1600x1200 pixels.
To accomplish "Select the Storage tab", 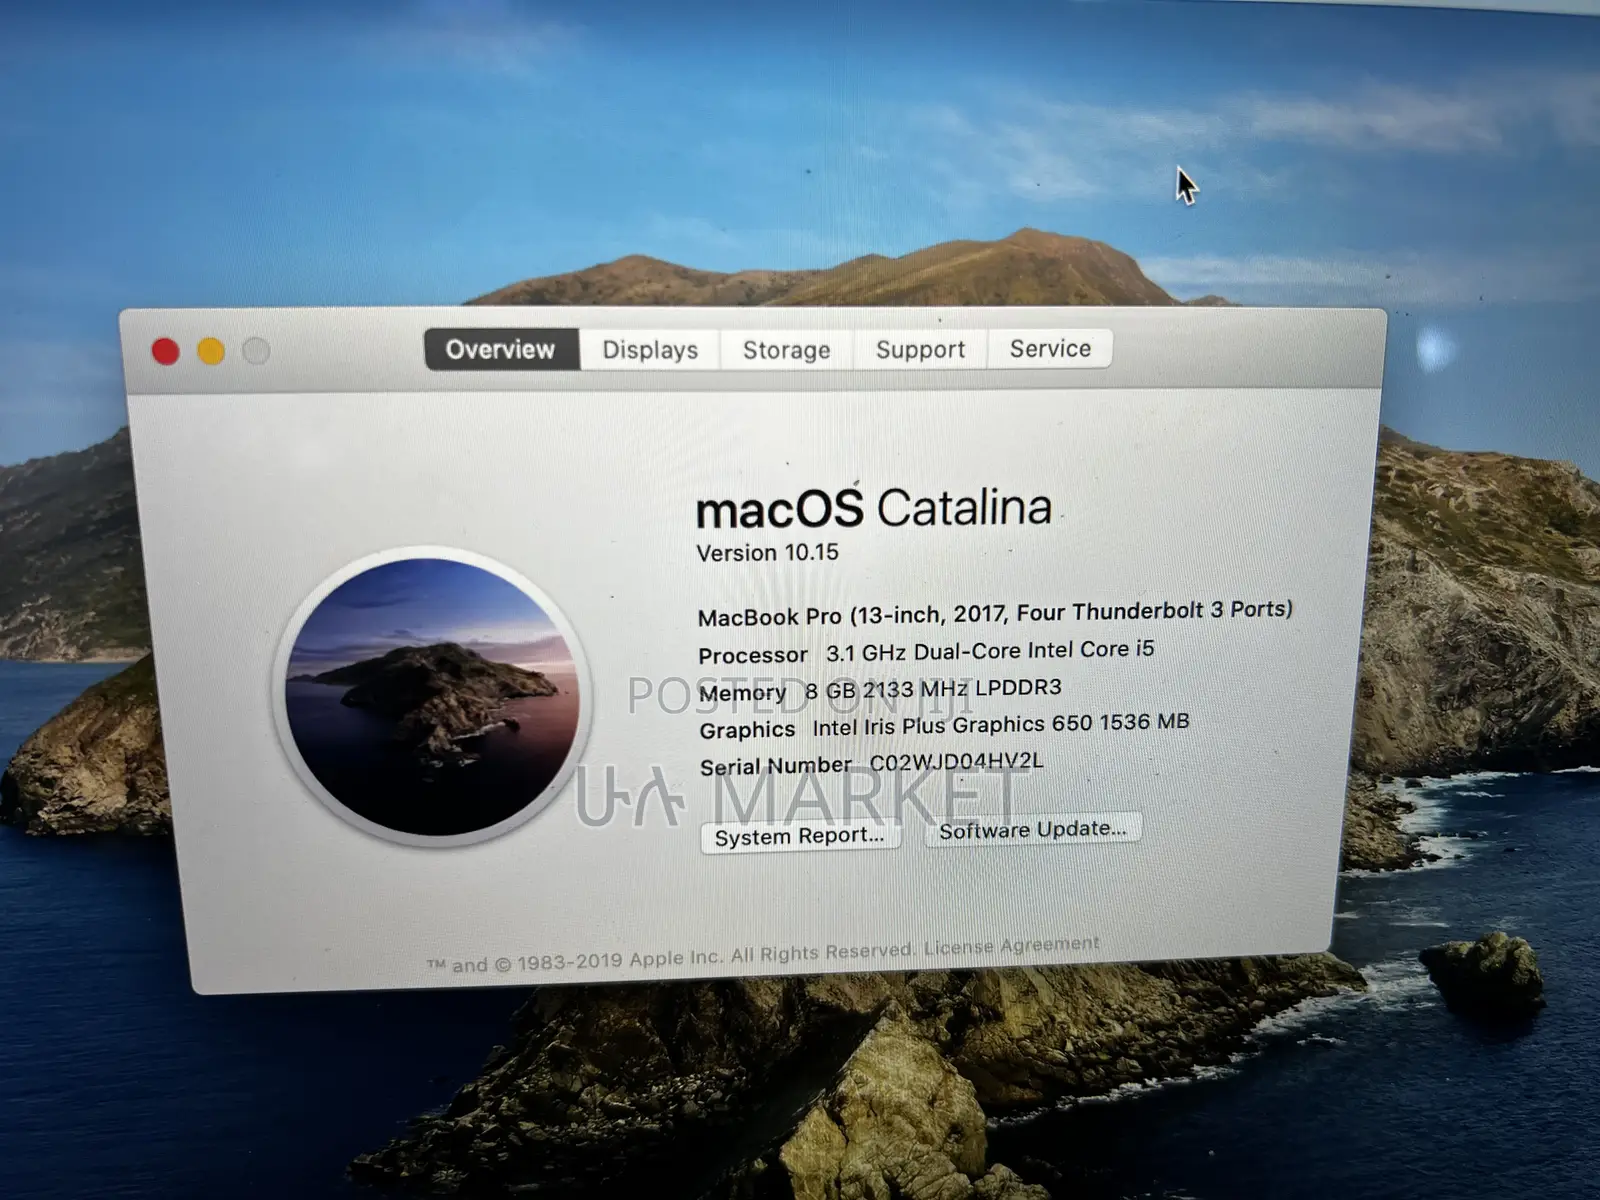I will click(786, 350).
